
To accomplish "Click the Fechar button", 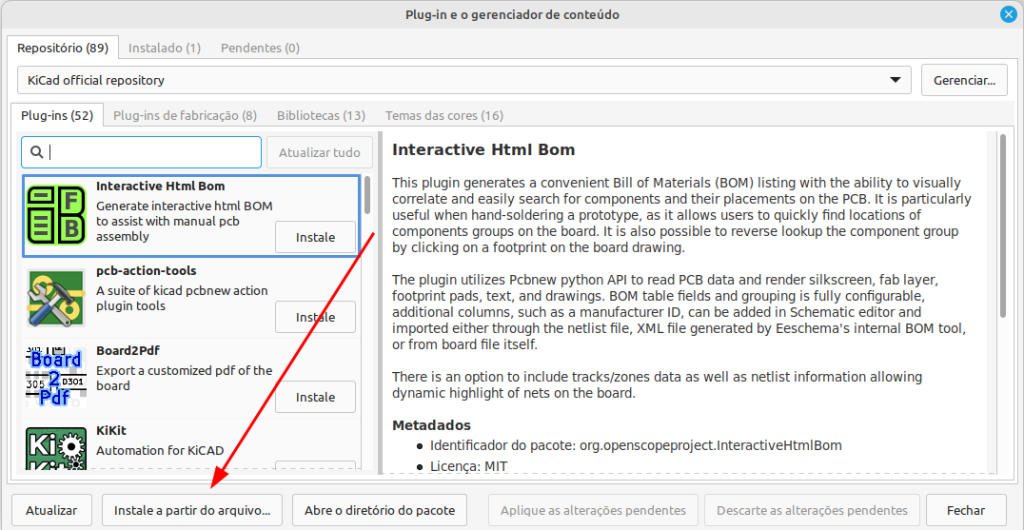I will click(x=967, y=510).
